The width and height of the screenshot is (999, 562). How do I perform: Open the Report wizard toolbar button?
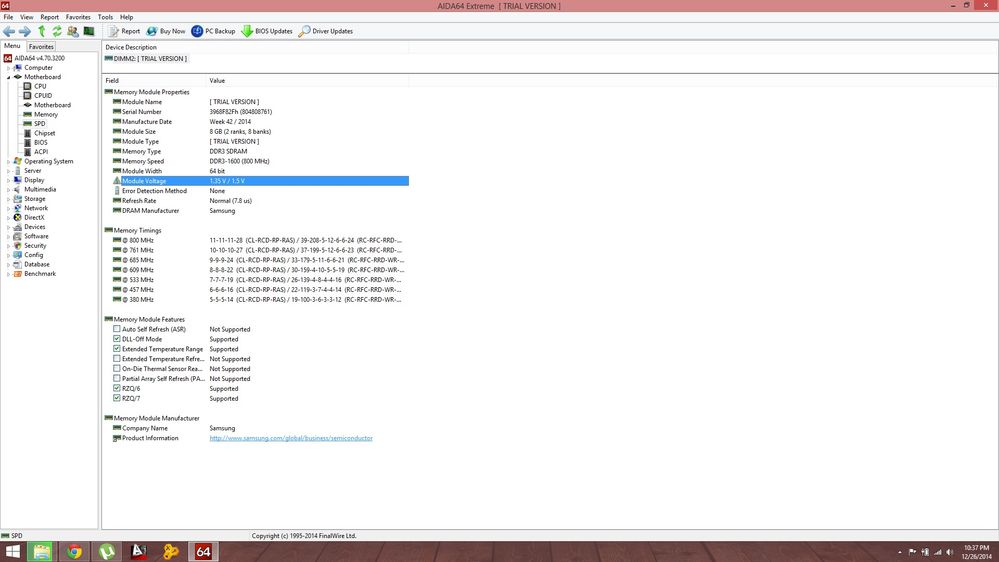[124, 31]
